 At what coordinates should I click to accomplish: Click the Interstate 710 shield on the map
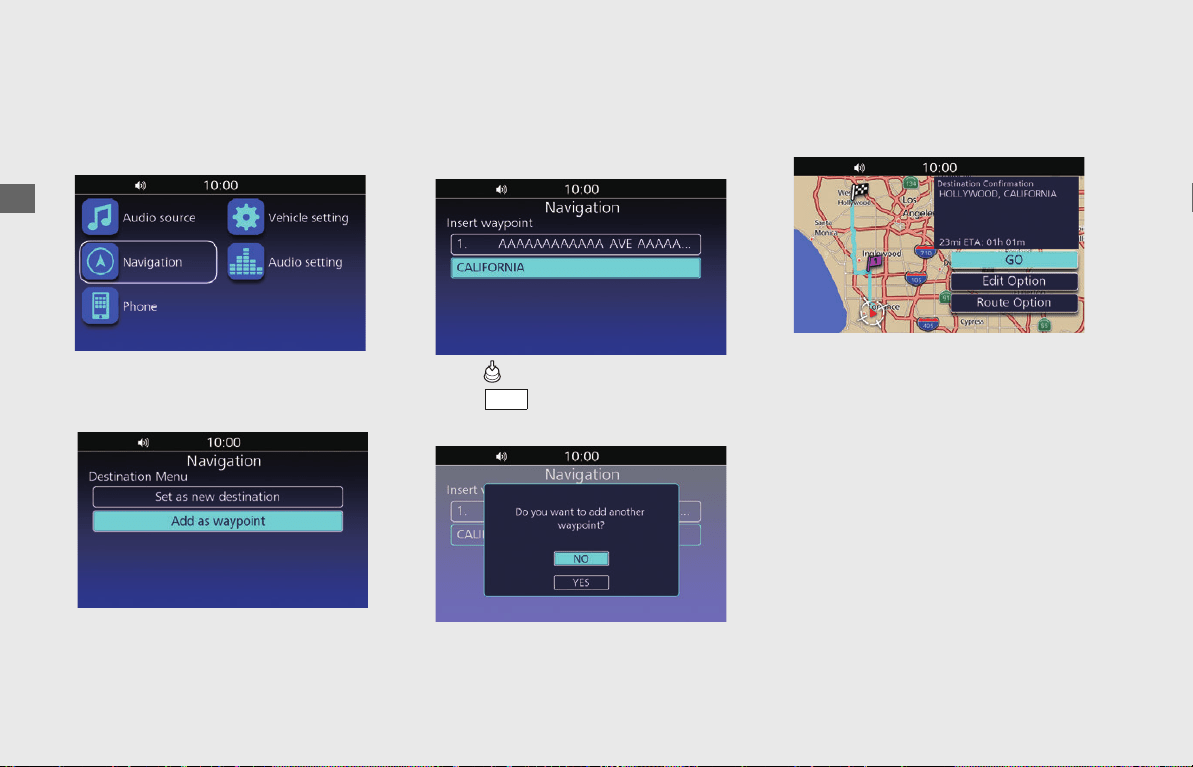(926, 252)
